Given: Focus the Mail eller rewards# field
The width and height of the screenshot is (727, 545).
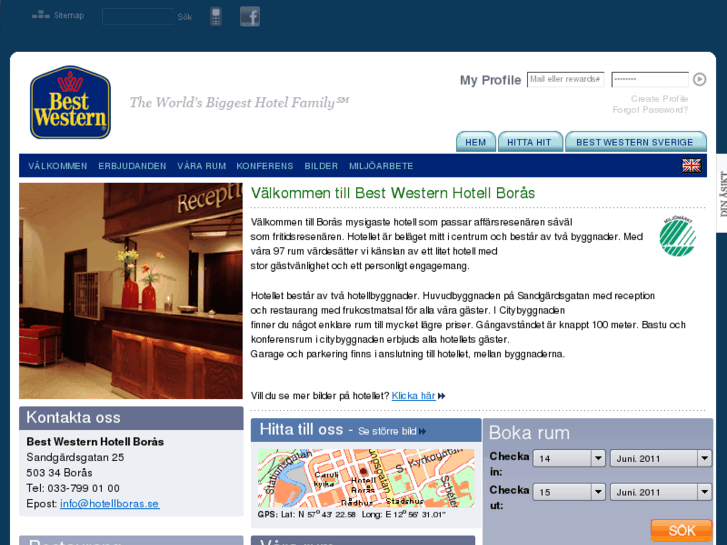Looking at the screenshot, I should (x=565, y=79).
